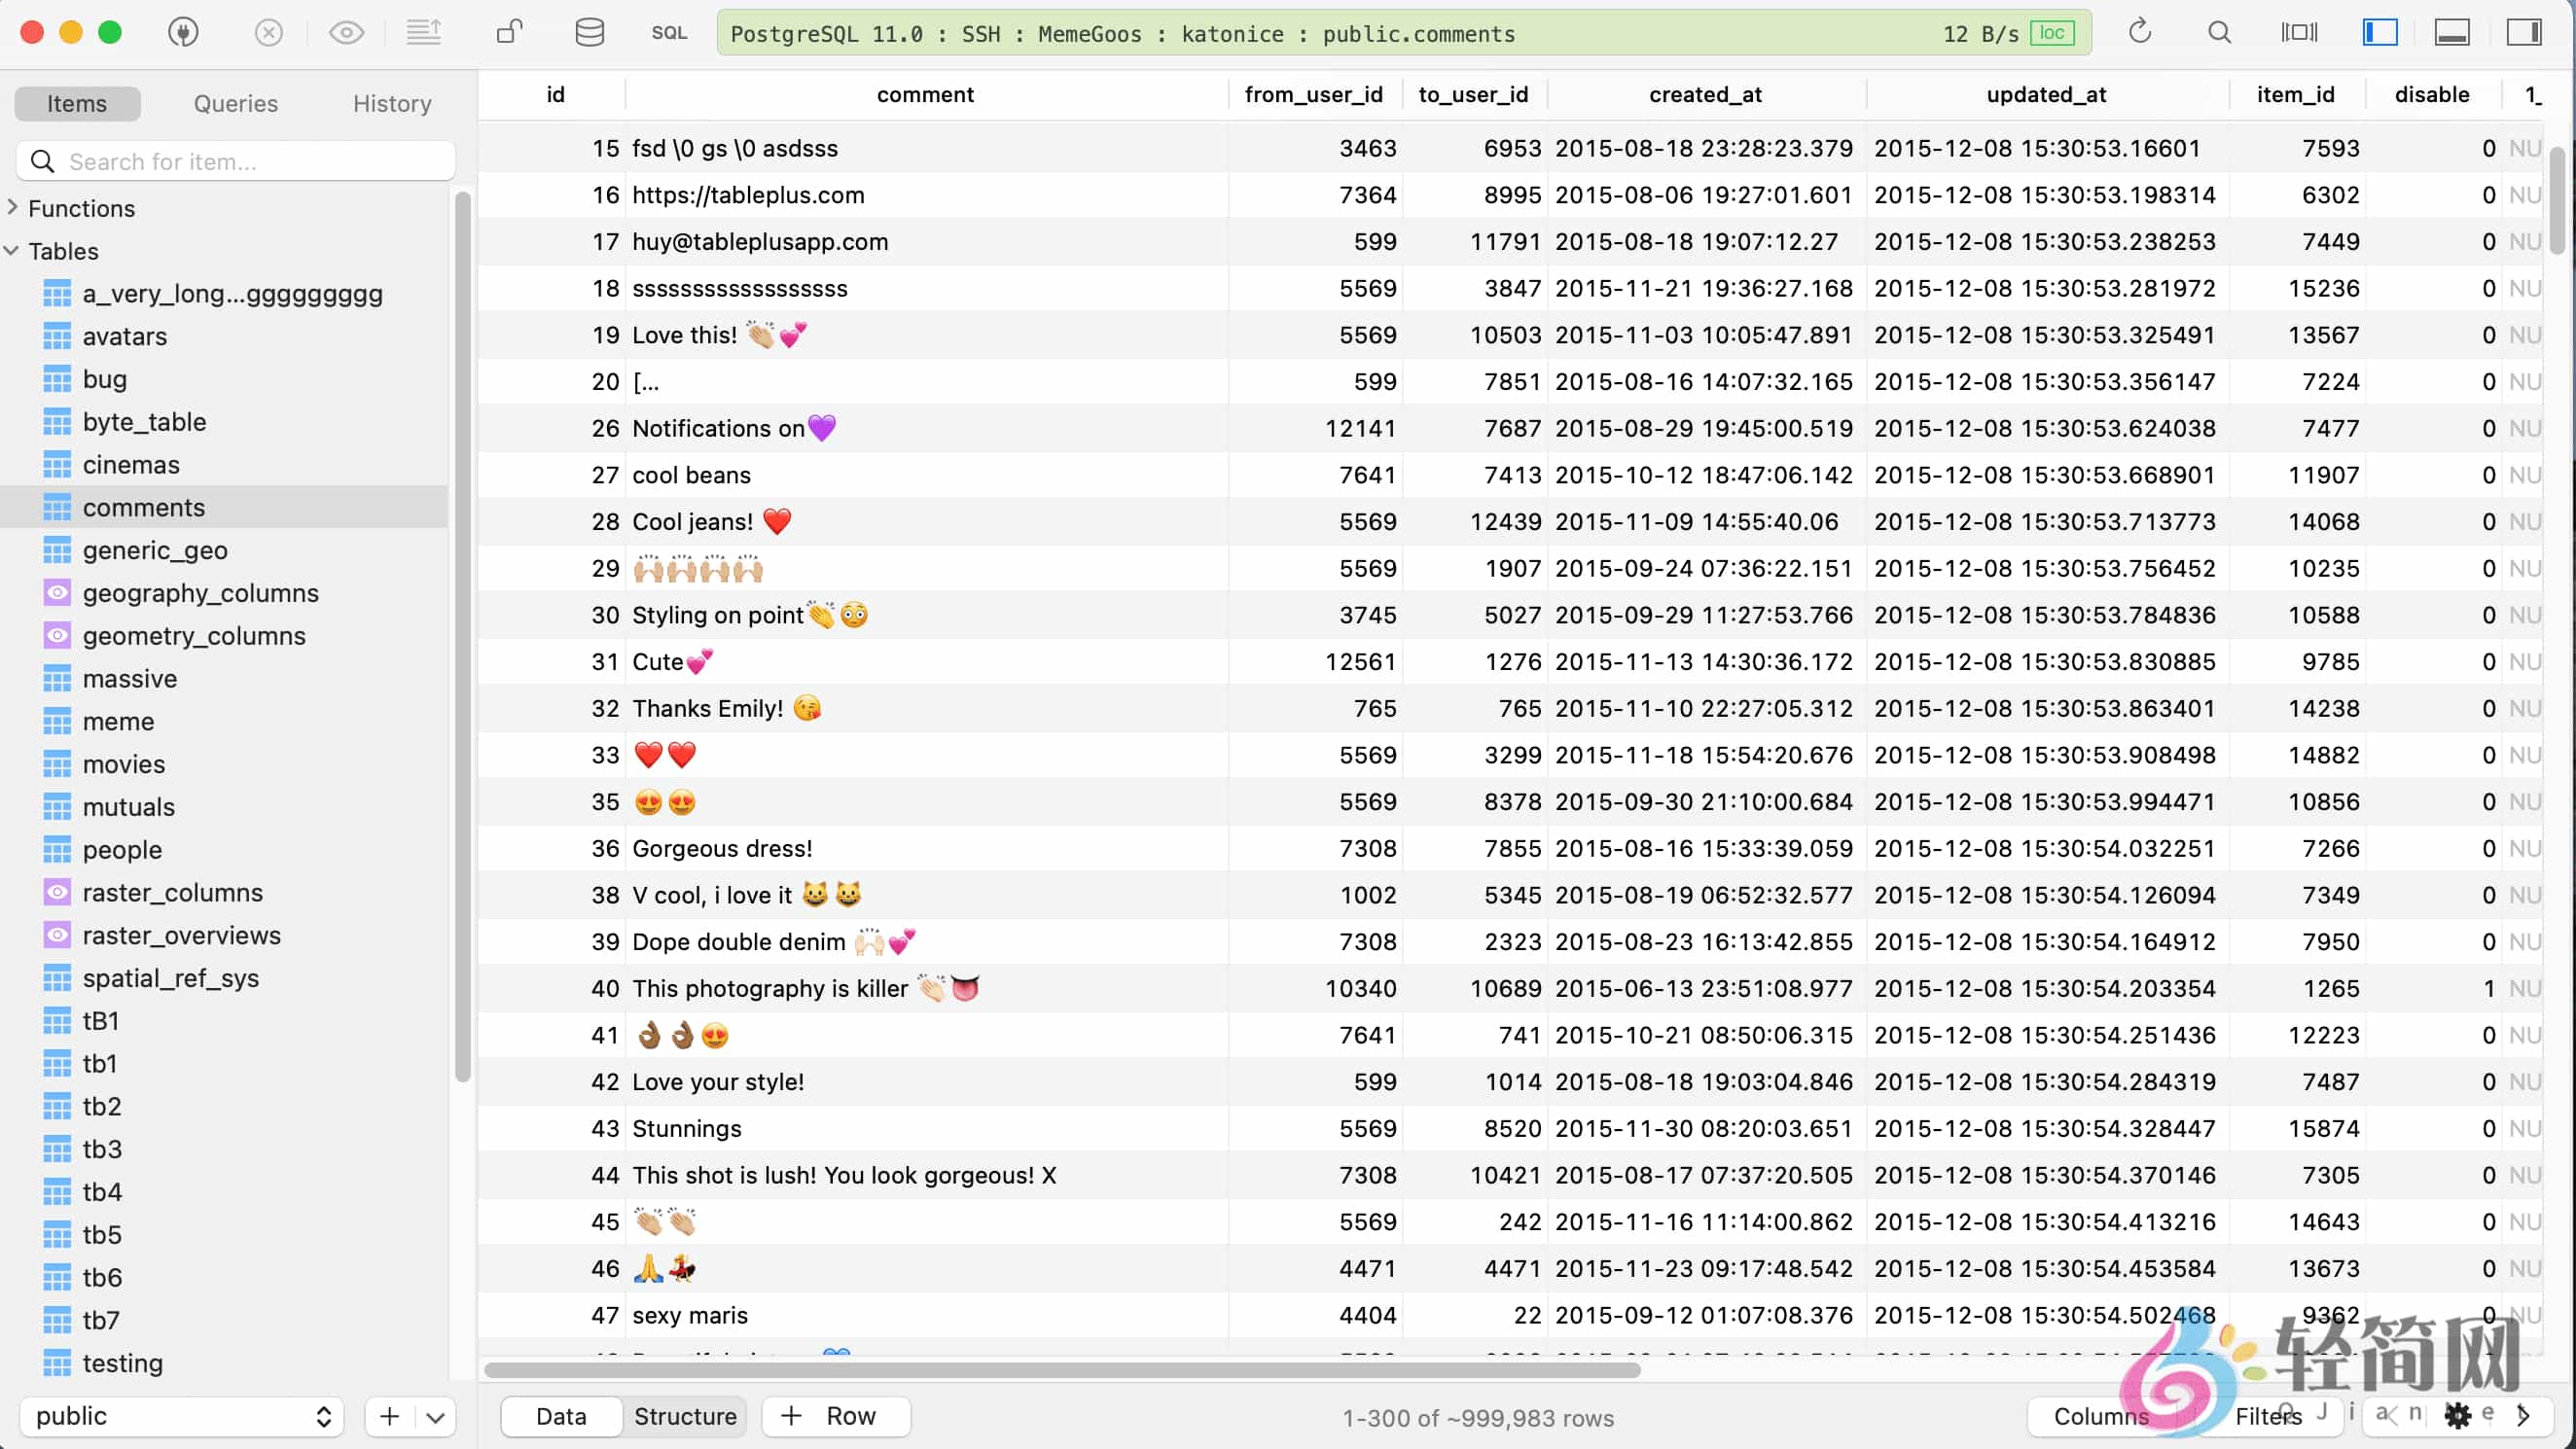Toggle the left sidebar panel

pyautogui.click(x=2380, y=33)
